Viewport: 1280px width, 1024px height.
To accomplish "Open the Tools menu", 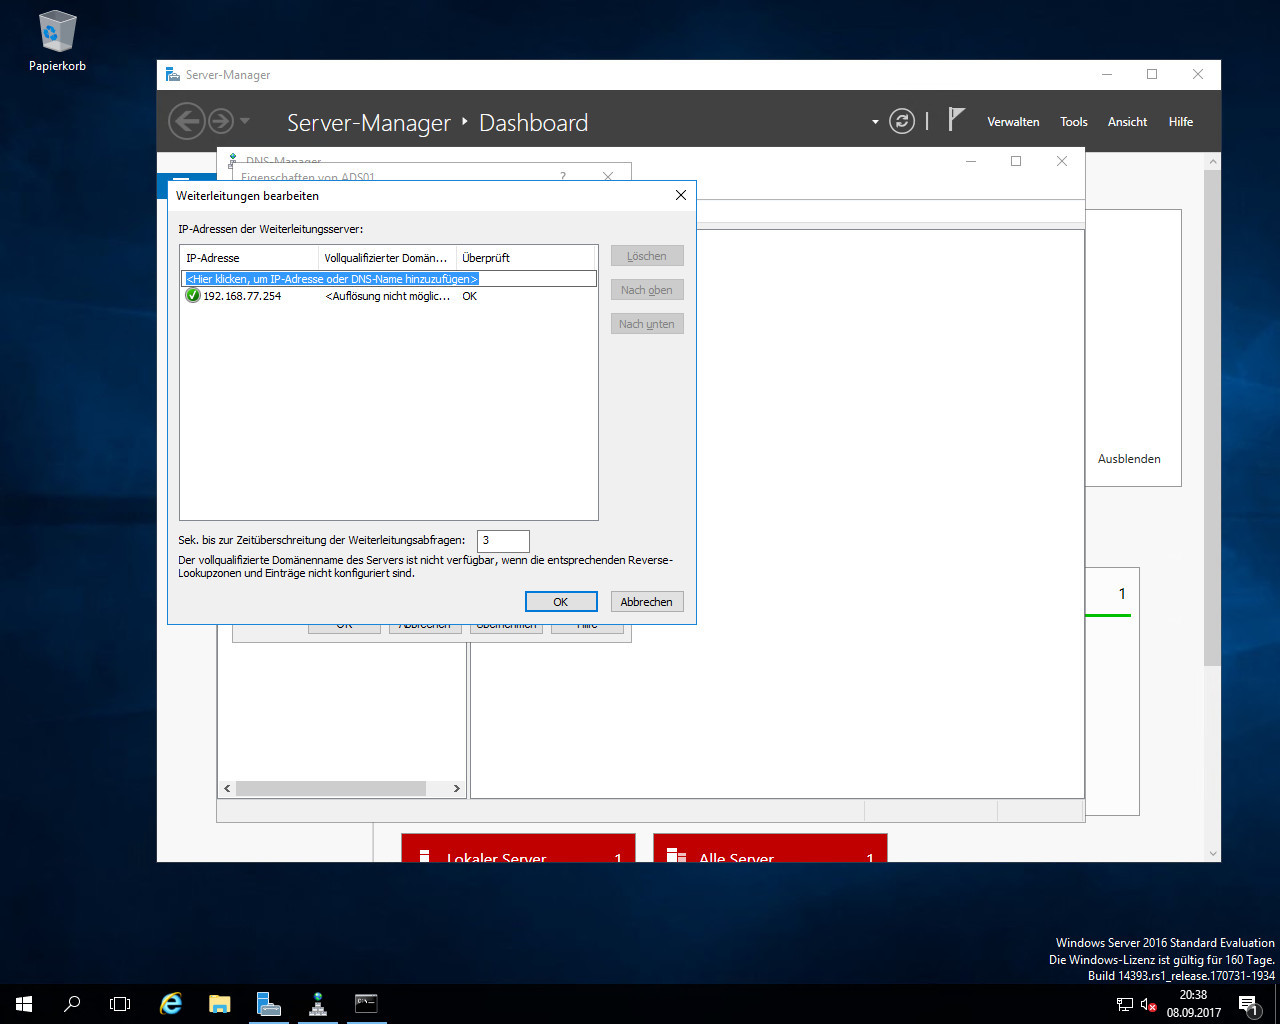I will pos(1073,122).
